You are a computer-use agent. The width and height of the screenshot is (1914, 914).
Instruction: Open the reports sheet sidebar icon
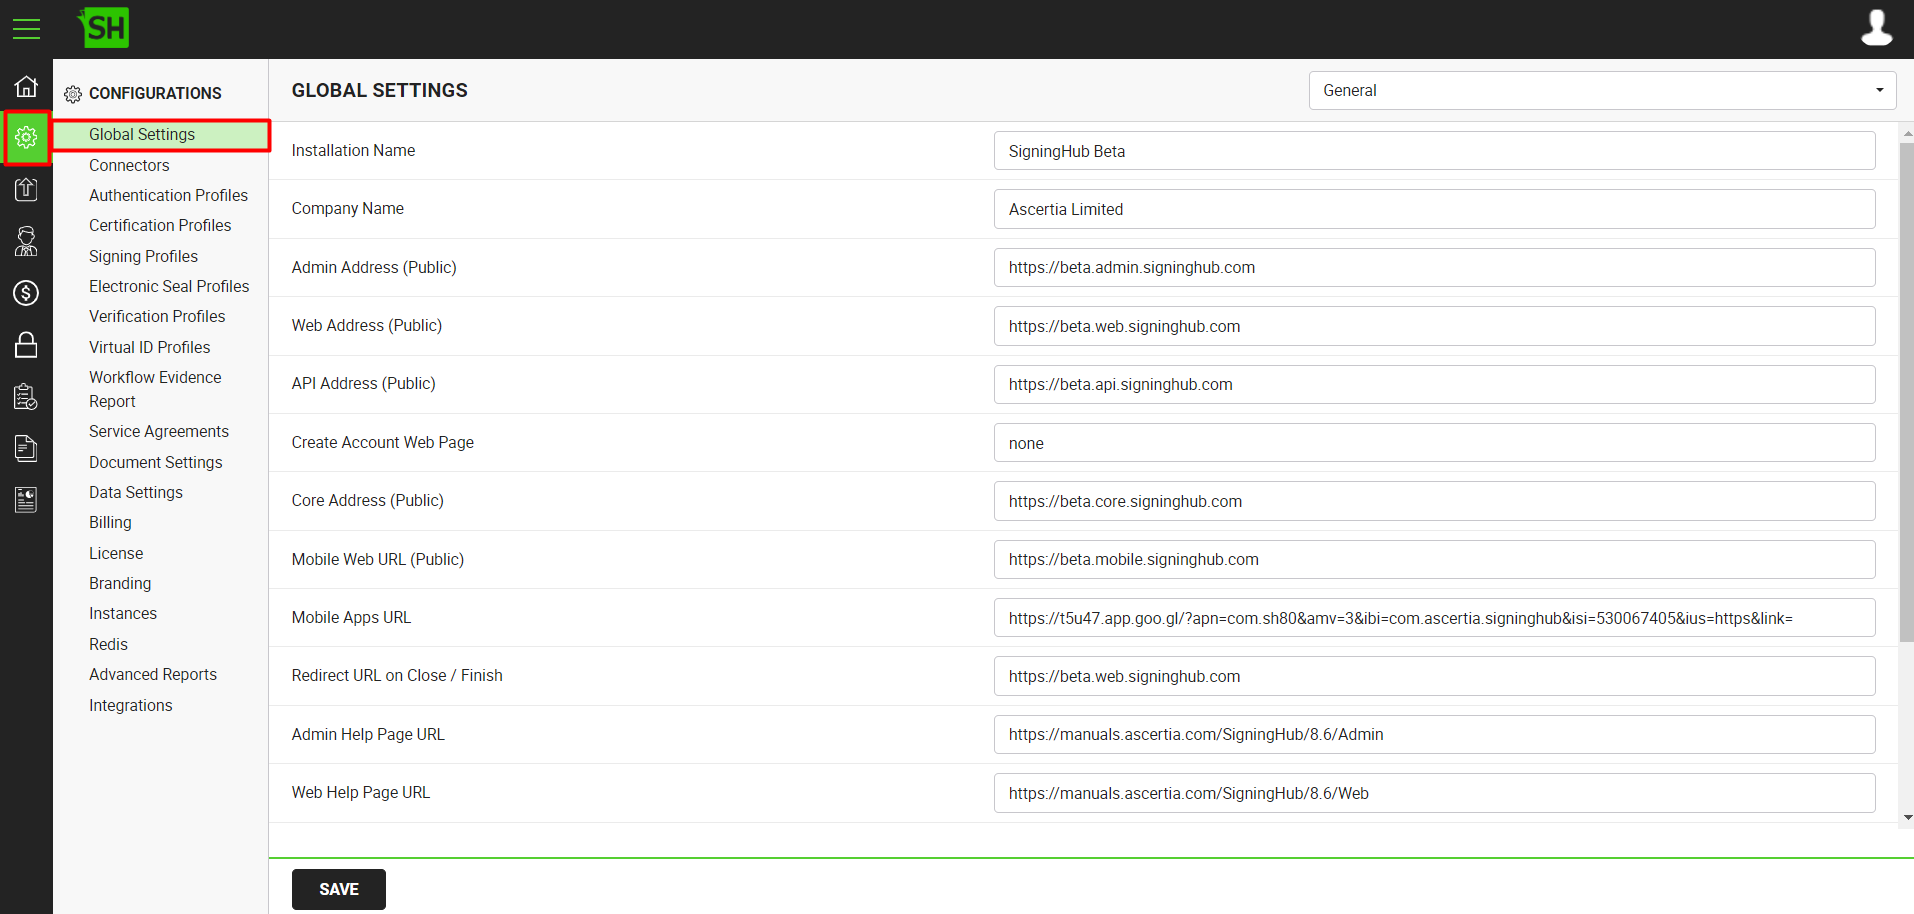click(x=26, y=500)
